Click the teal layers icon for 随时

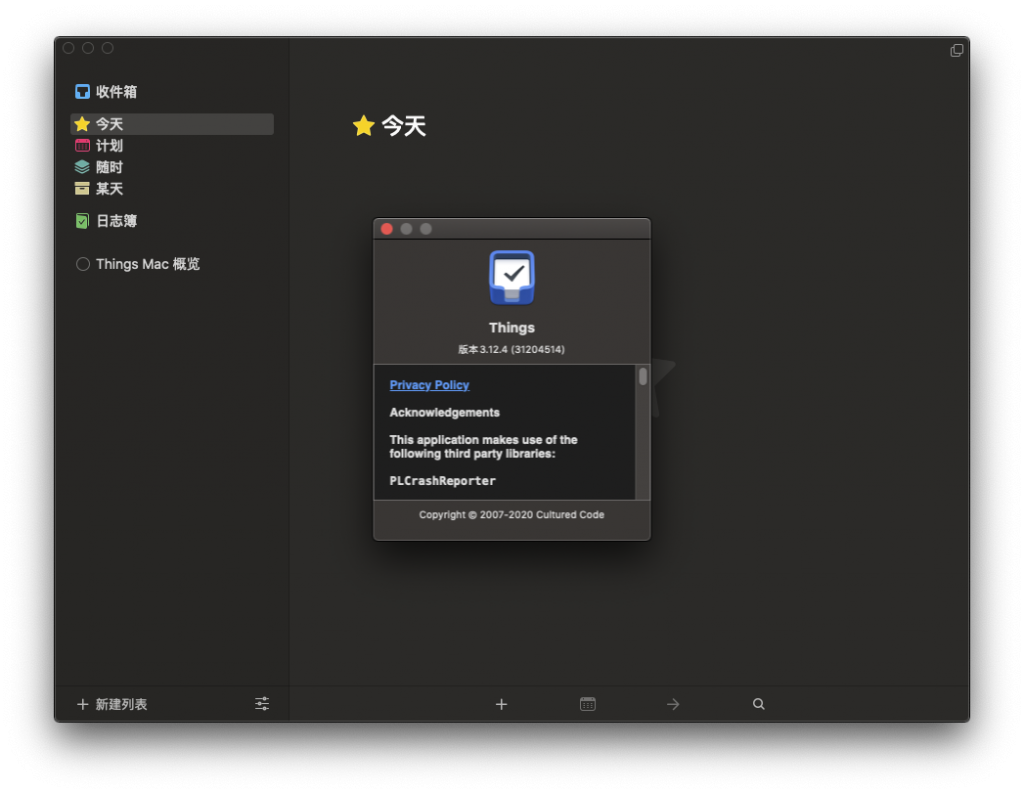82,167
